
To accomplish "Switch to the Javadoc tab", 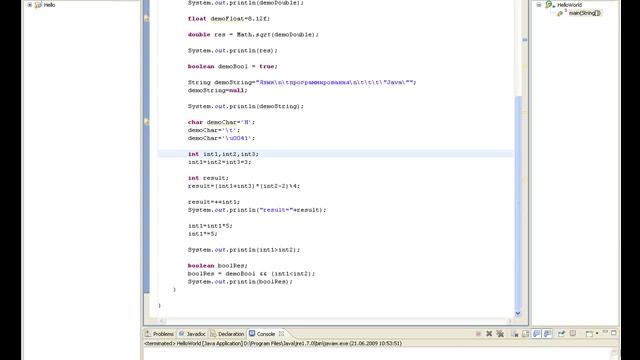I will [192, 334].
